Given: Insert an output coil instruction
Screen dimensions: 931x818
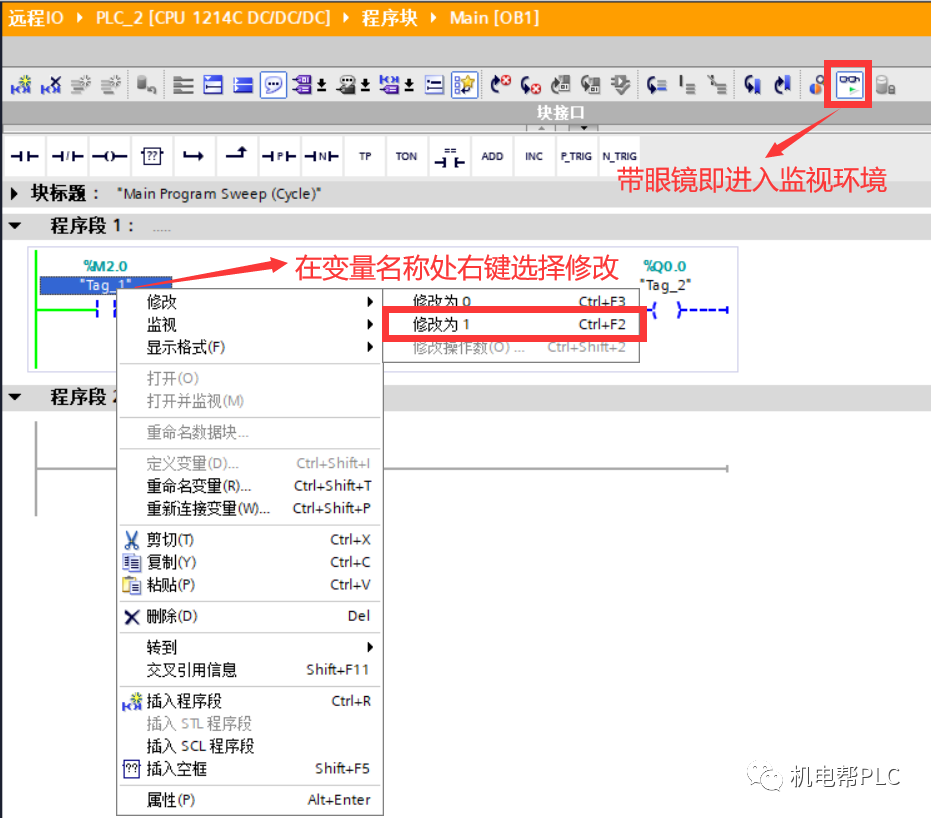Looking at the screenshot, I should 110,156.
